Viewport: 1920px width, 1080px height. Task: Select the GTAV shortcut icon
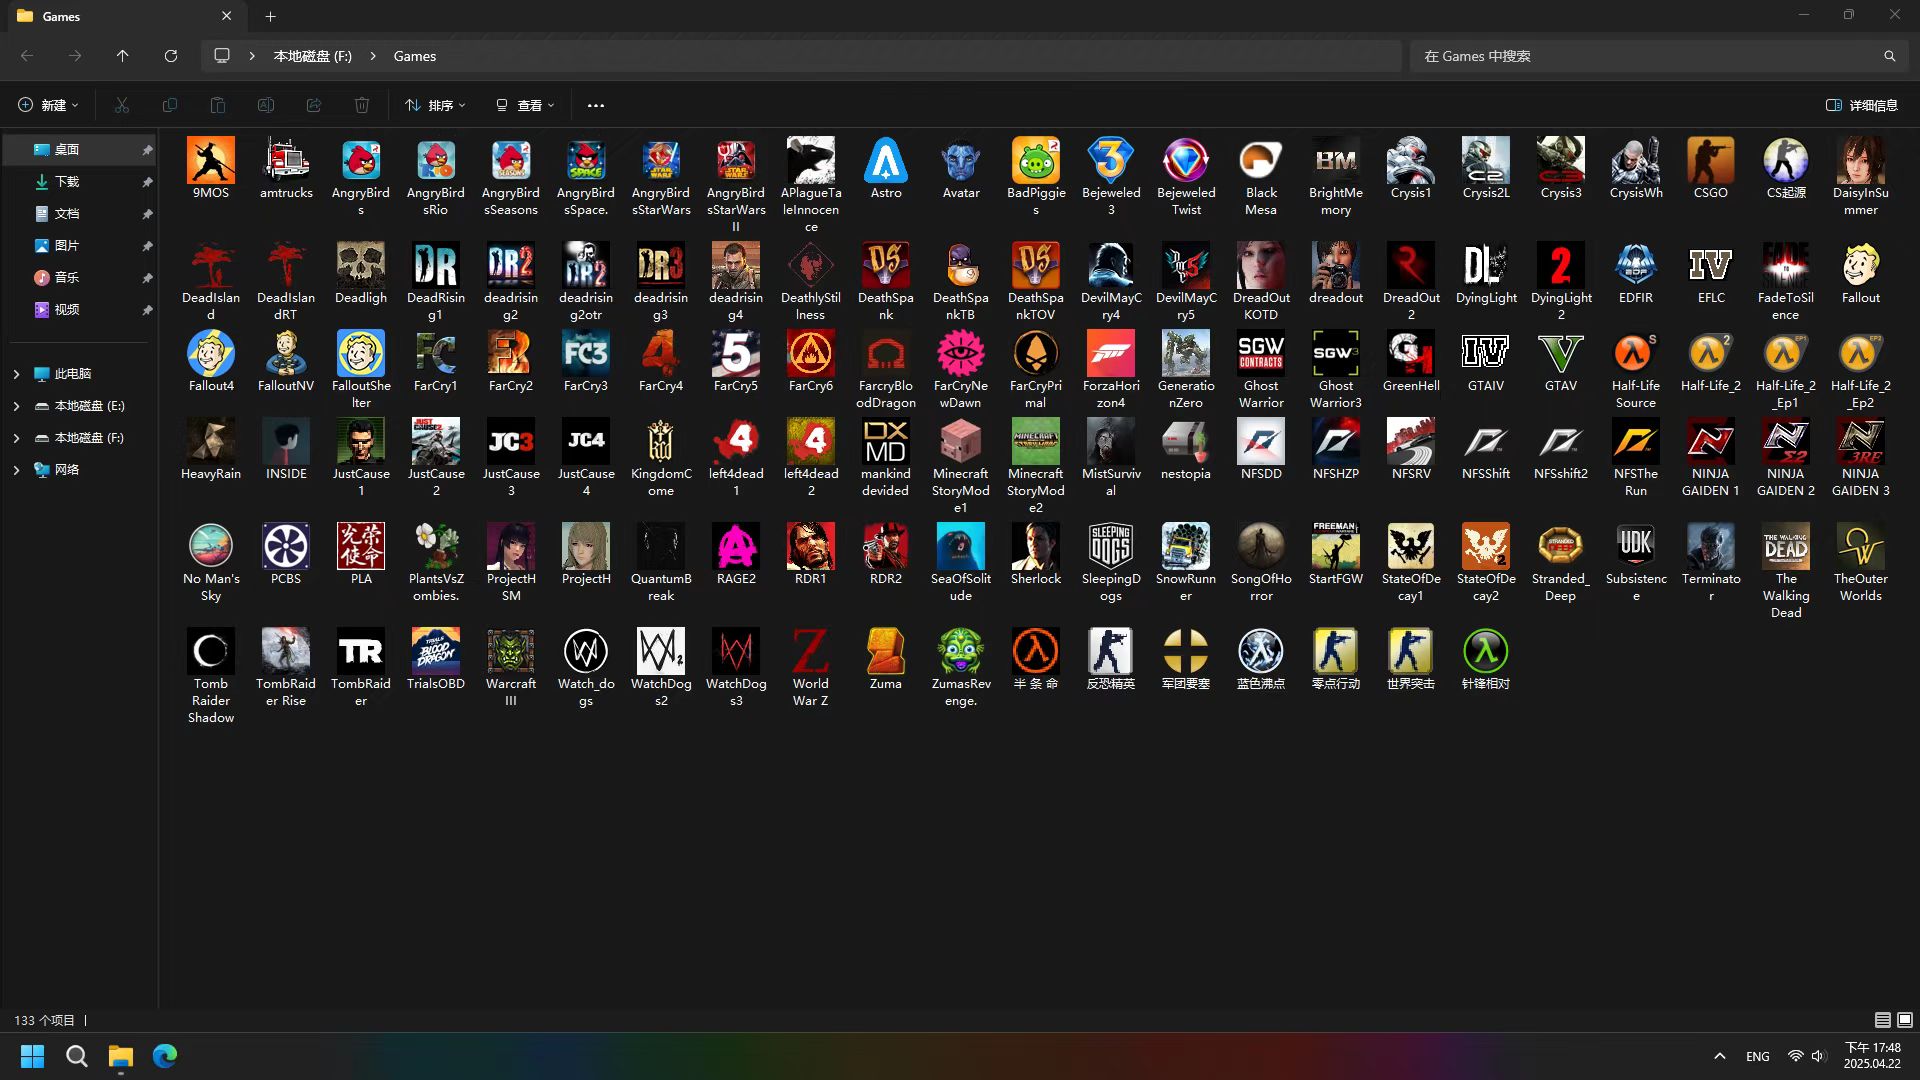[1560, 353]
